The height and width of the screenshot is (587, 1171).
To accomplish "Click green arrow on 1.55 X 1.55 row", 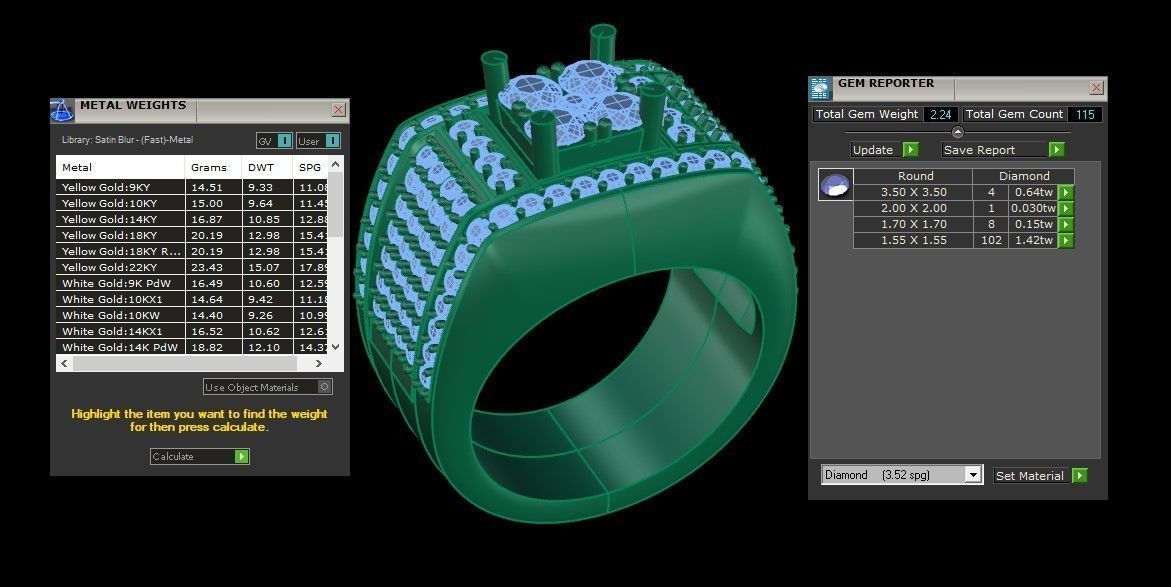I will tap(1066, 240).
